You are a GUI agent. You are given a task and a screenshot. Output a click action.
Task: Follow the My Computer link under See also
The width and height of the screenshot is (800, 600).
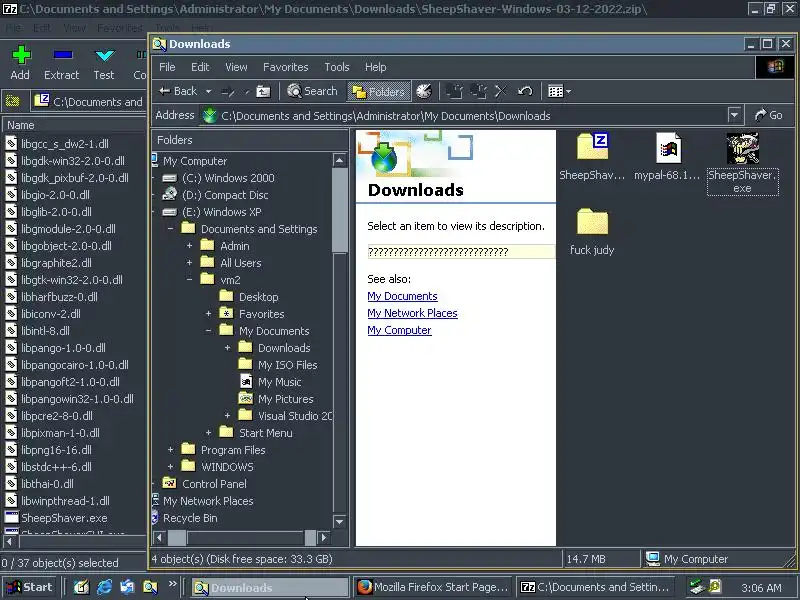point(399,330)
